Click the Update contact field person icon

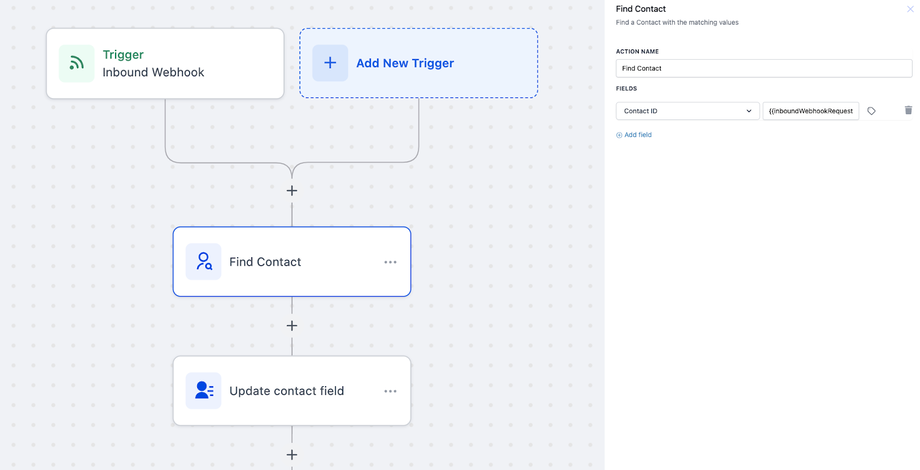coord(204,391)
